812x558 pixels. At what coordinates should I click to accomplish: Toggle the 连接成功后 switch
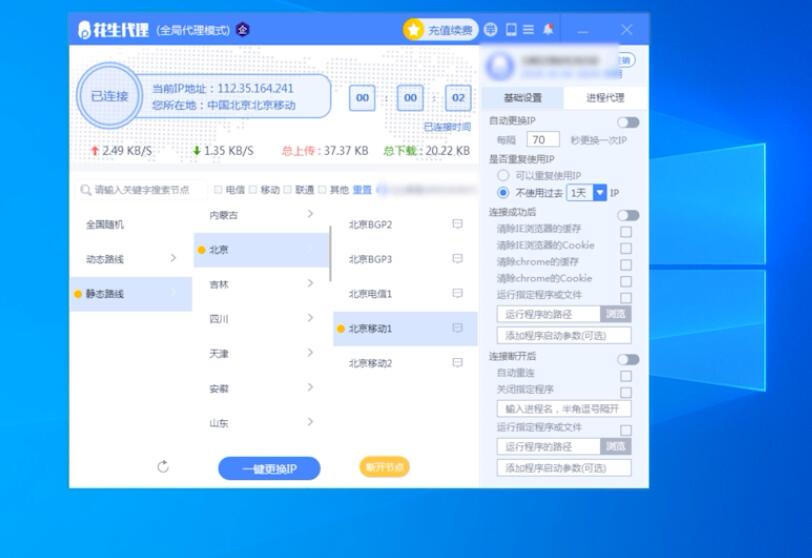[628, 215]
